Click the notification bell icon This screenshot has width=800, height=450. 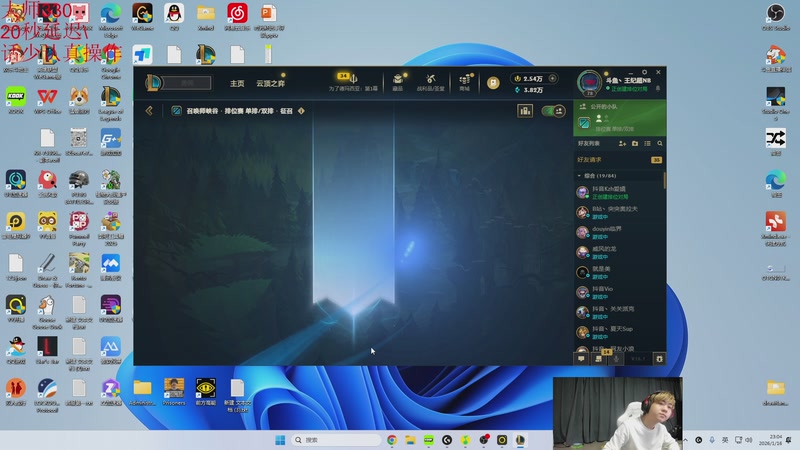pos(658,88)
